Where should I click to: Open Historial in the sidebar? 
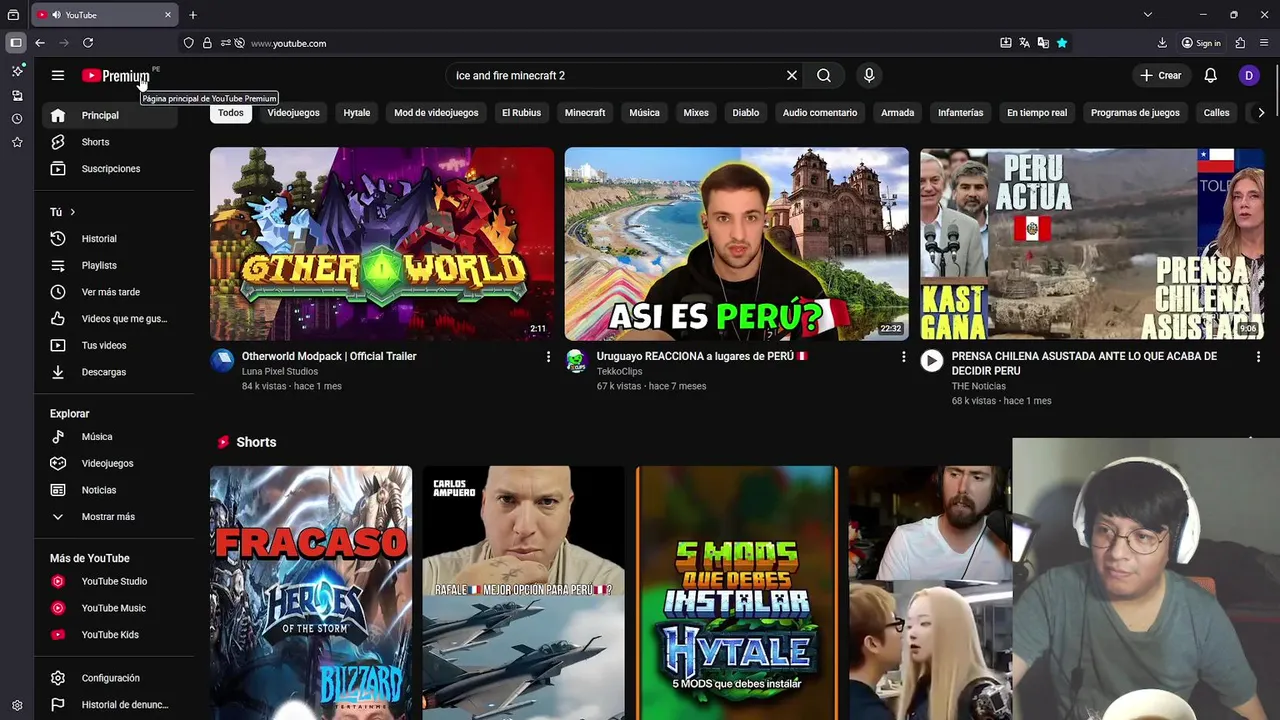click(110, 239)
